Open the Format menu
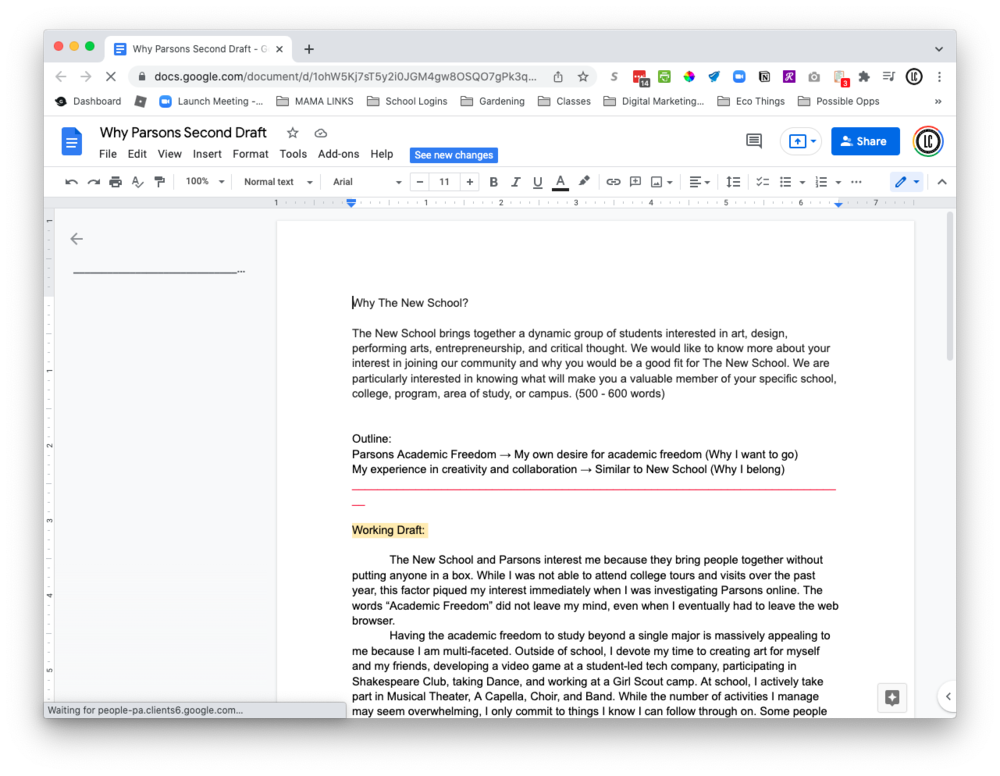The height and width of the screenshot is (776, 1000). (x=251, y=154)
